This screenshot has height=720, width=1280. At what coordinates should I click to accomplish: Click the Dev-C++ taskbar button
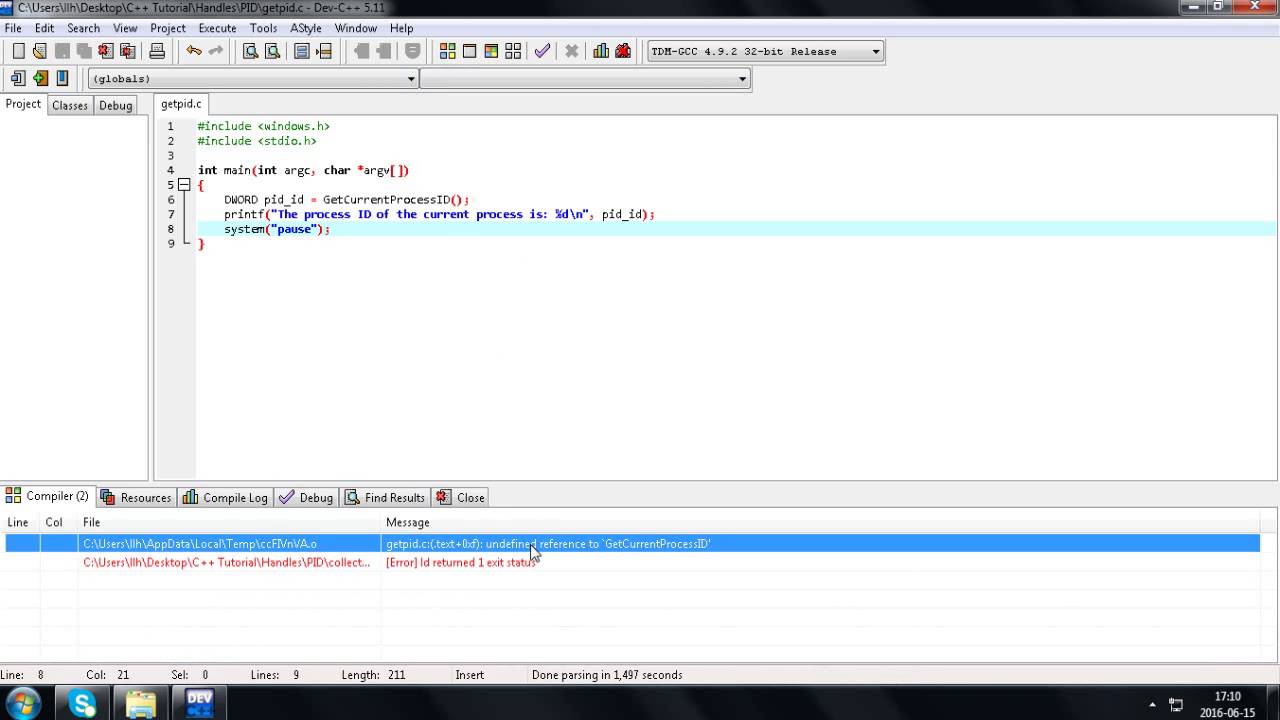click(x=200, y=702)
